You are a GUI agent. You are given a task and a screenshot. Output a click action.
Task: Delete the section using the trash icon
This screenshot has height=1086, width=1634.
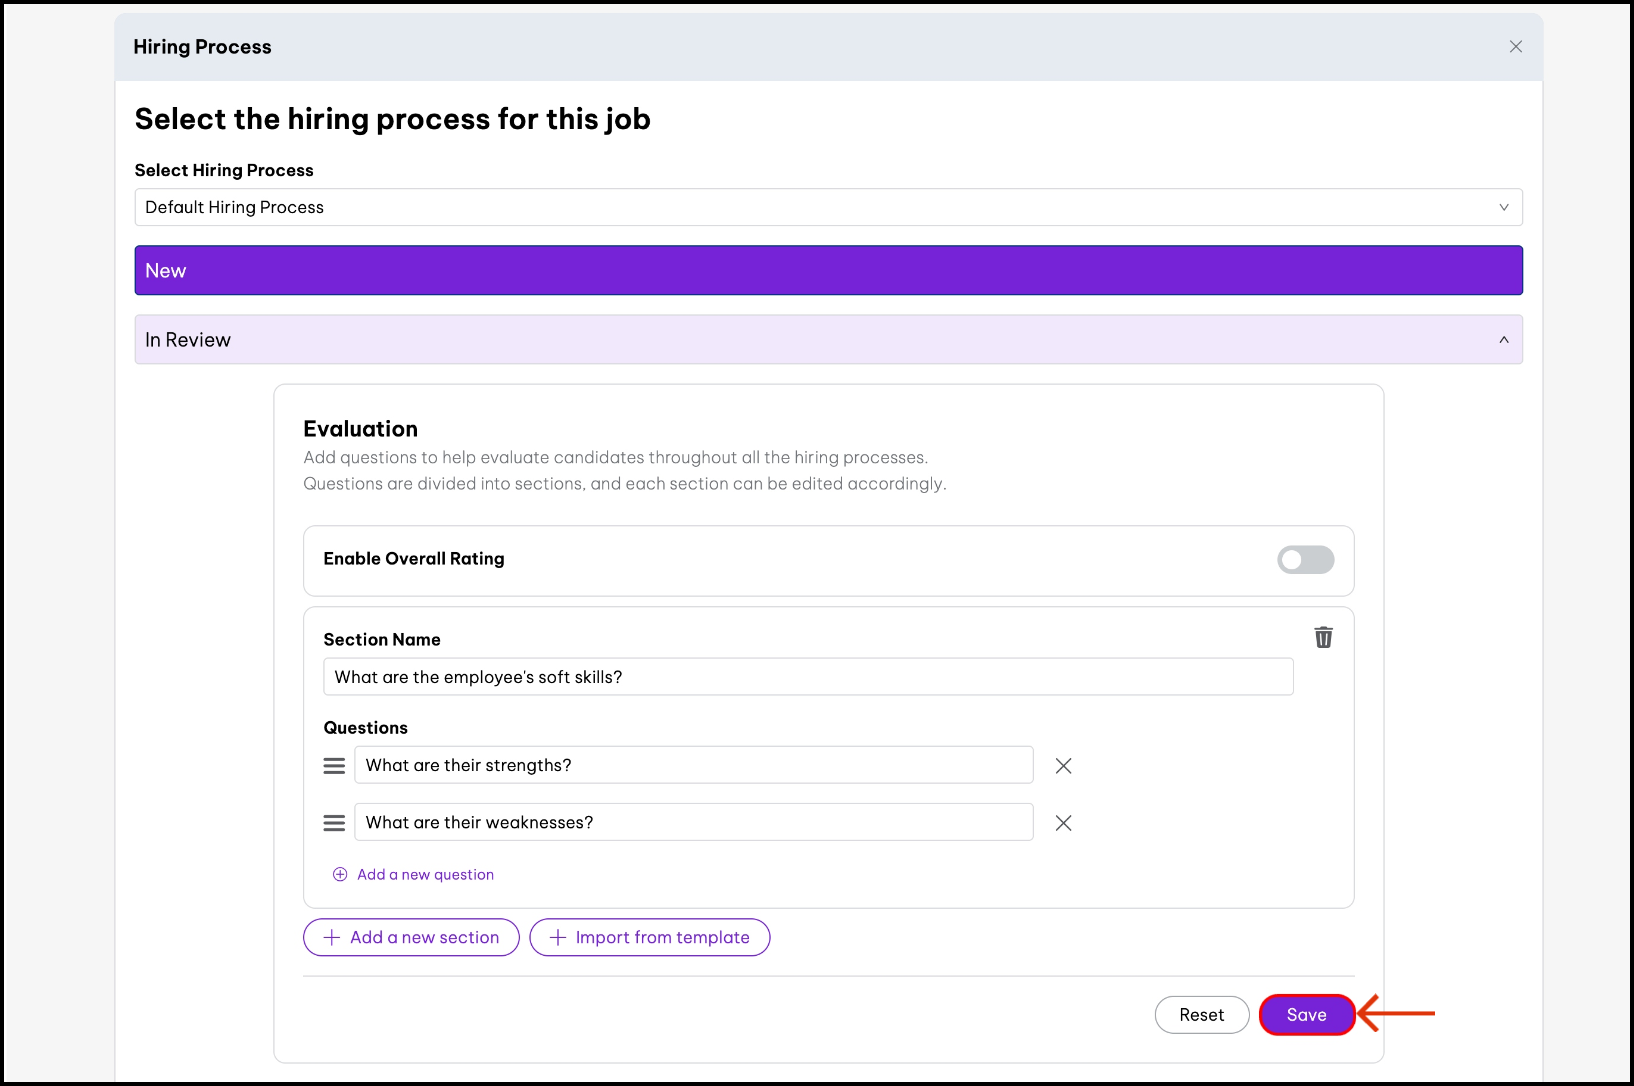(x=1323, y=638)
